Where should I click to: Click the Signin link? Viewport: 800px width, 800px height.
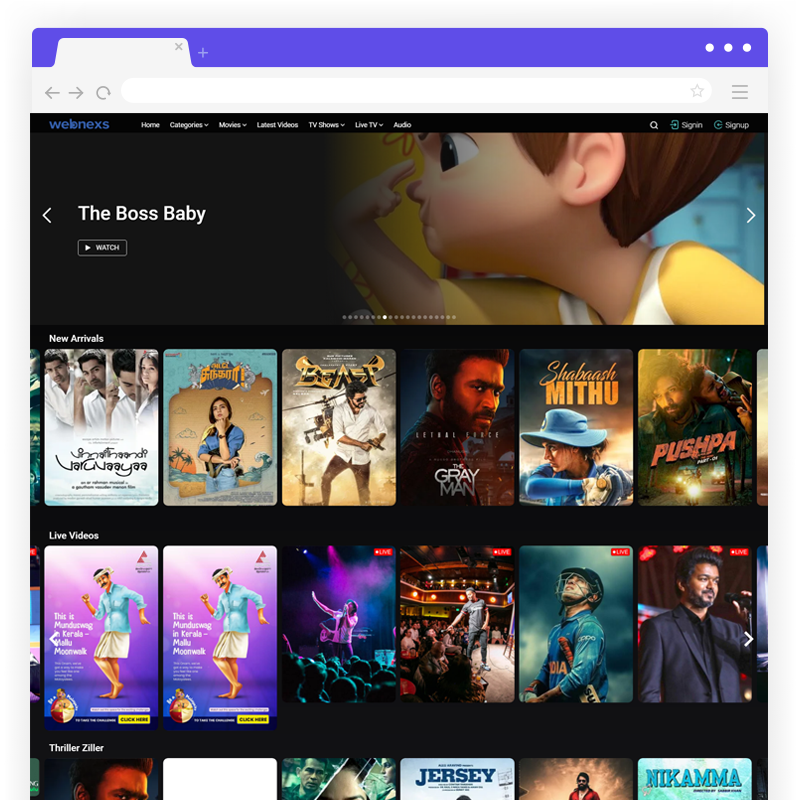(686, 125)
